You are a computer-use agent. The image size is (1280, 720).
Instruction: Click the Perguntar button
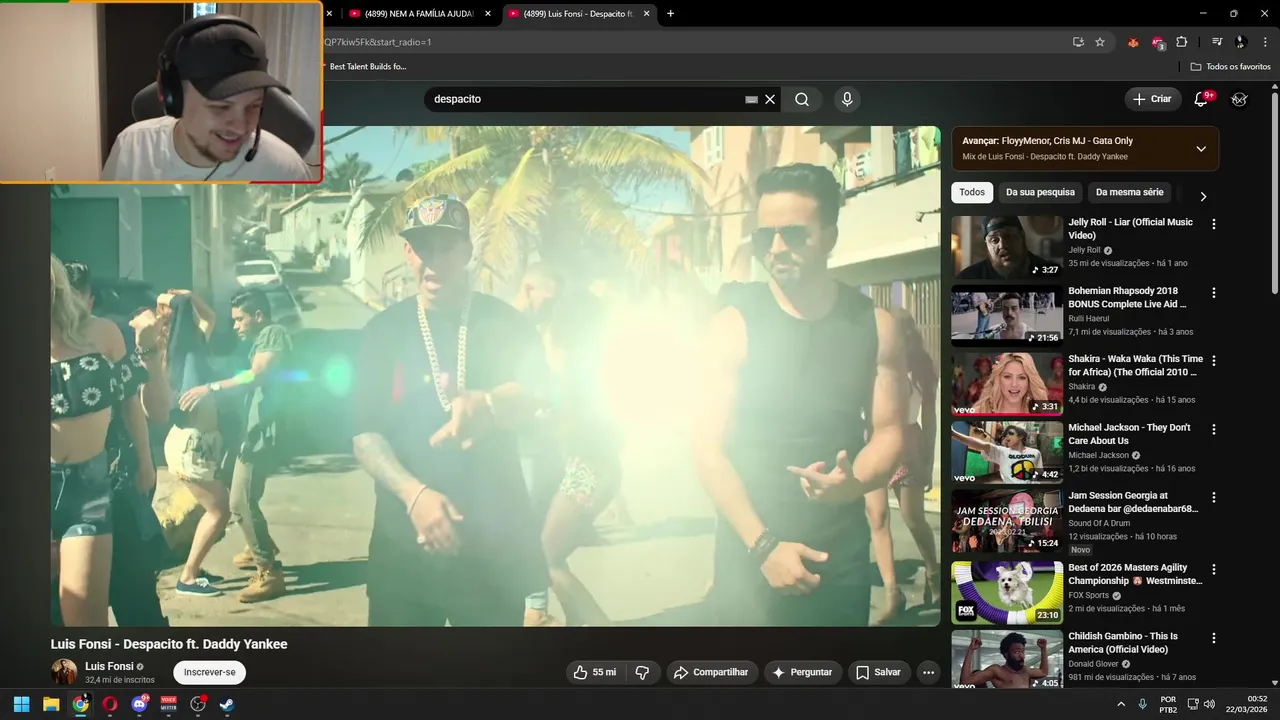tap(802, 672)
